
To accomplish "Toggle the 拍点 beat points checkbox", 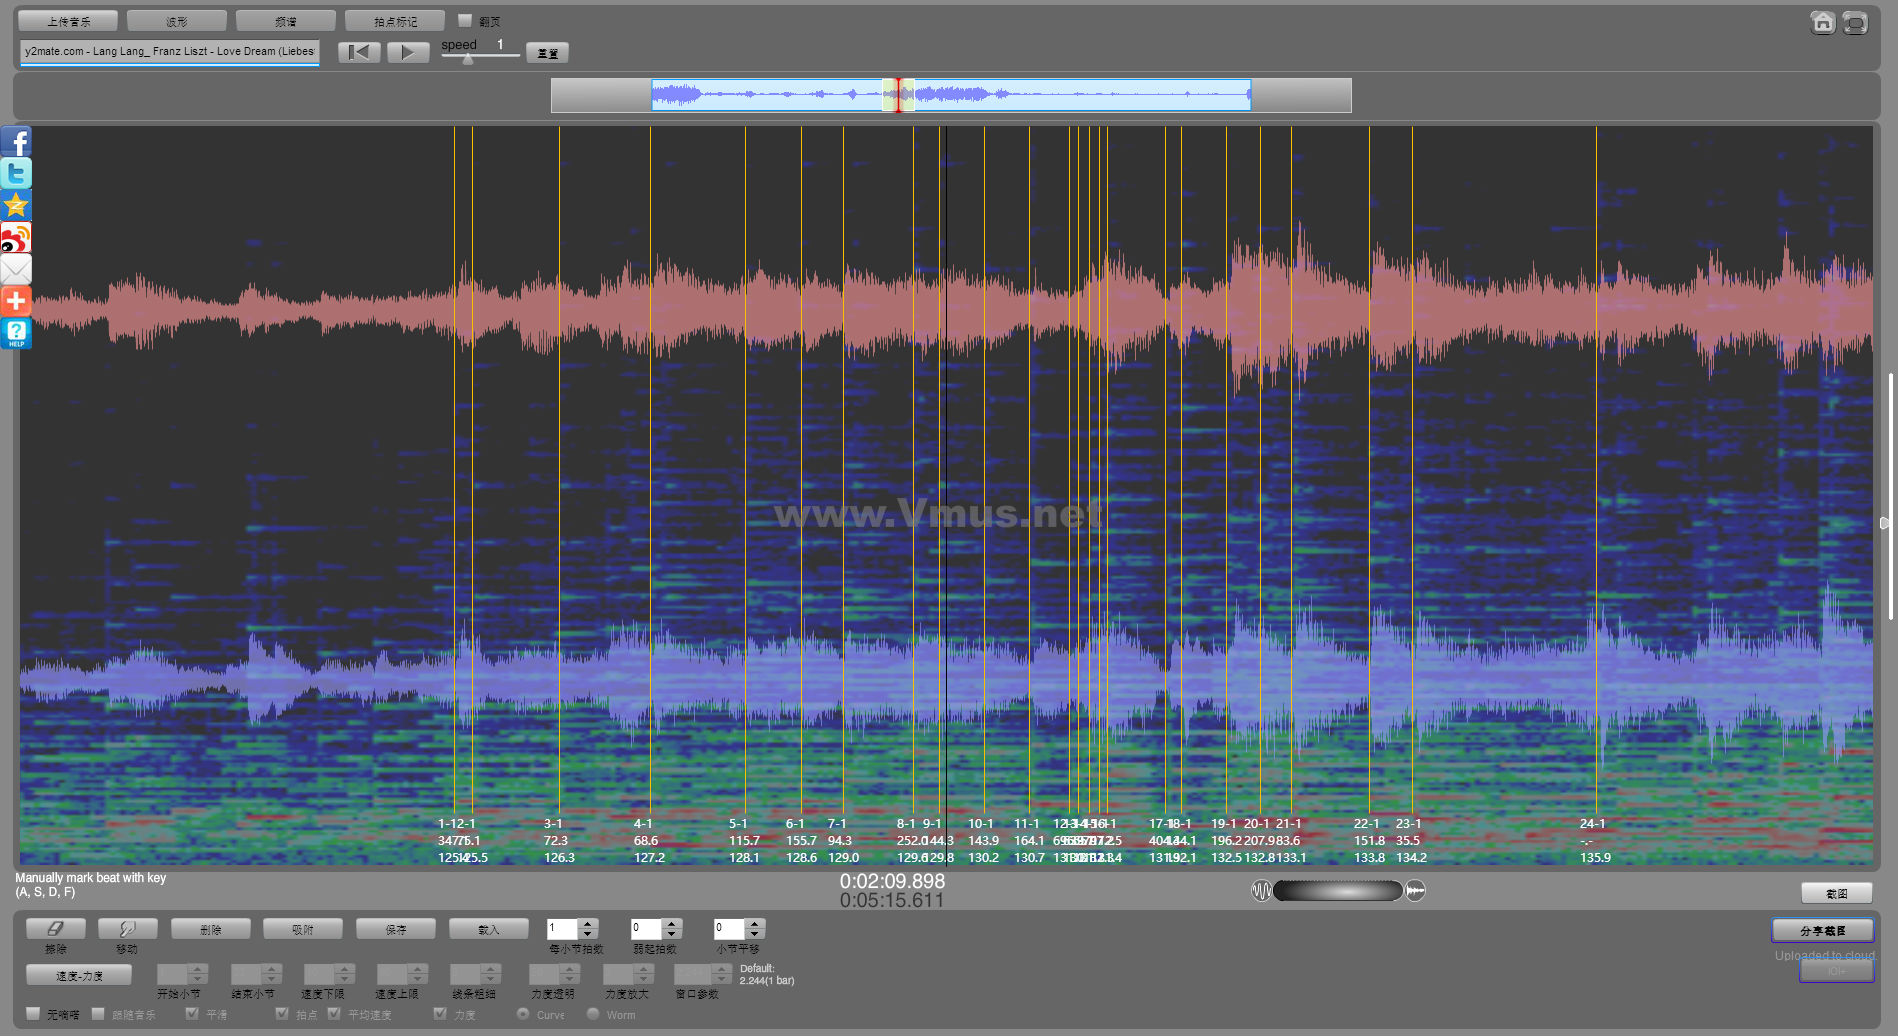I will pyautogui.click(x=282, y=1014).
